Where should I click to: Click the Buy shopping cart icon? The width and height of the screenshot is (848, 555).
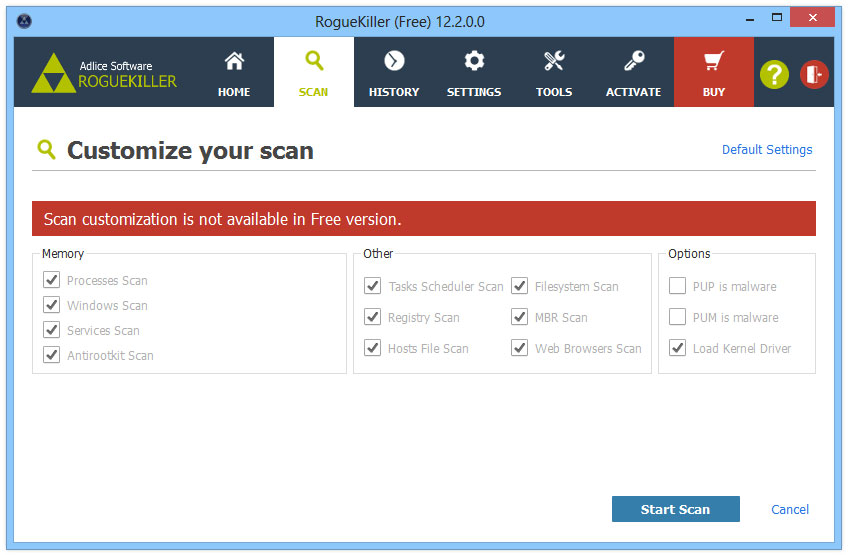714,61
